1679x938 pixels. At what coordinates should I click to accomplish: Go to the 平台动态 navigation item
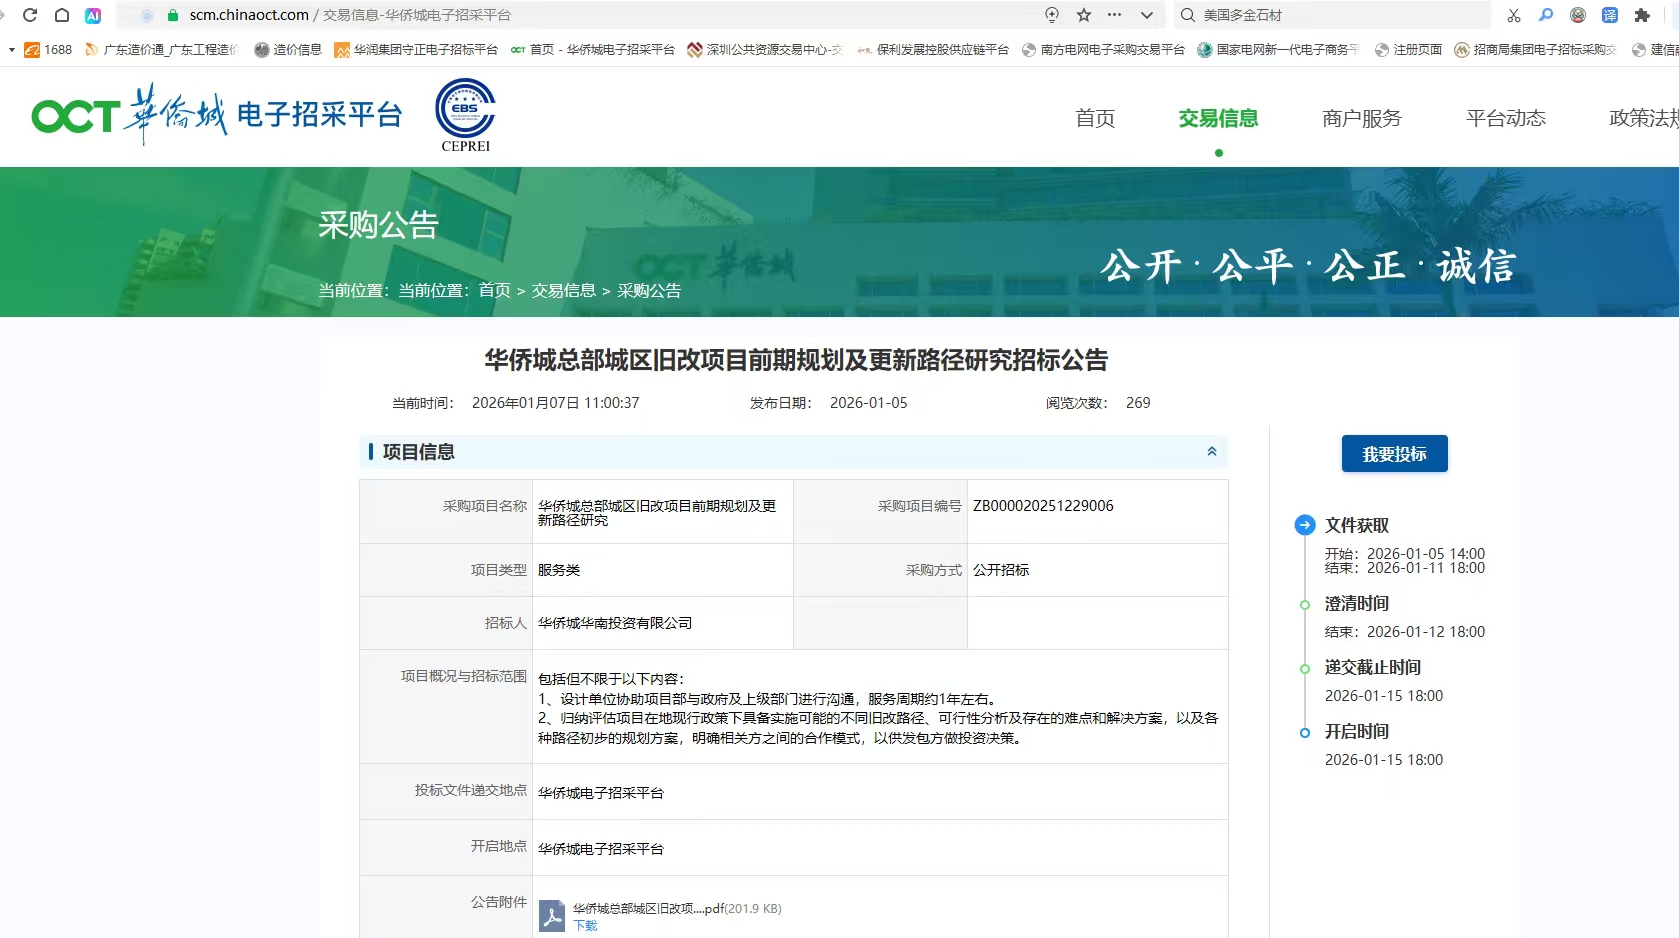point(1505,118)
